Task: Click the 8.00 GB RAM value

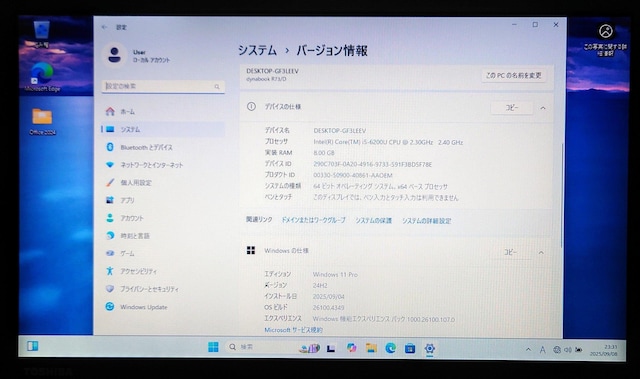Action: click(x=324, y=153)
